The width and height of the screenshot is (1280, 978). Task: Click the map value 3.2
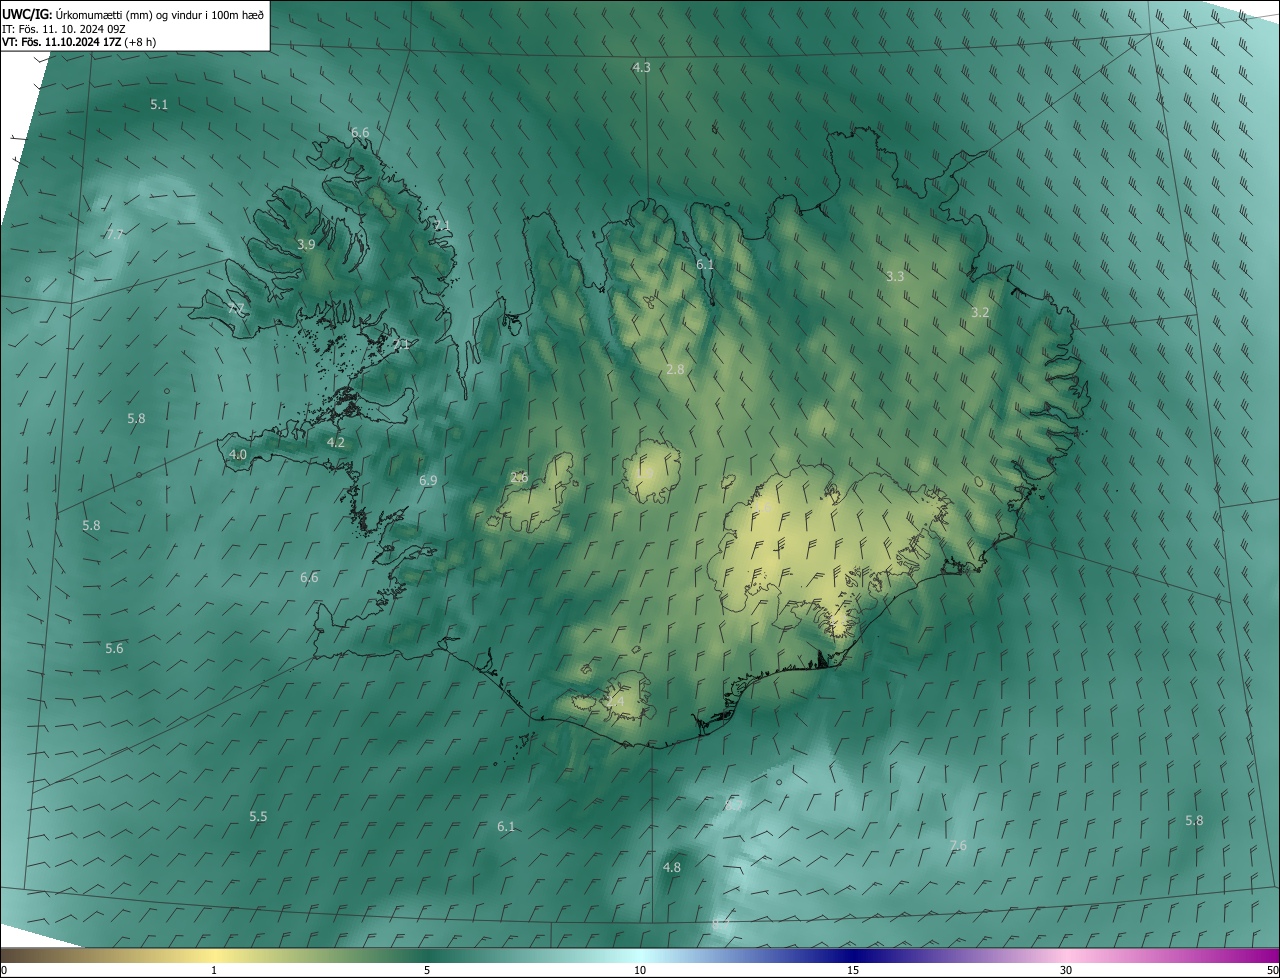(x=980, y=313)
